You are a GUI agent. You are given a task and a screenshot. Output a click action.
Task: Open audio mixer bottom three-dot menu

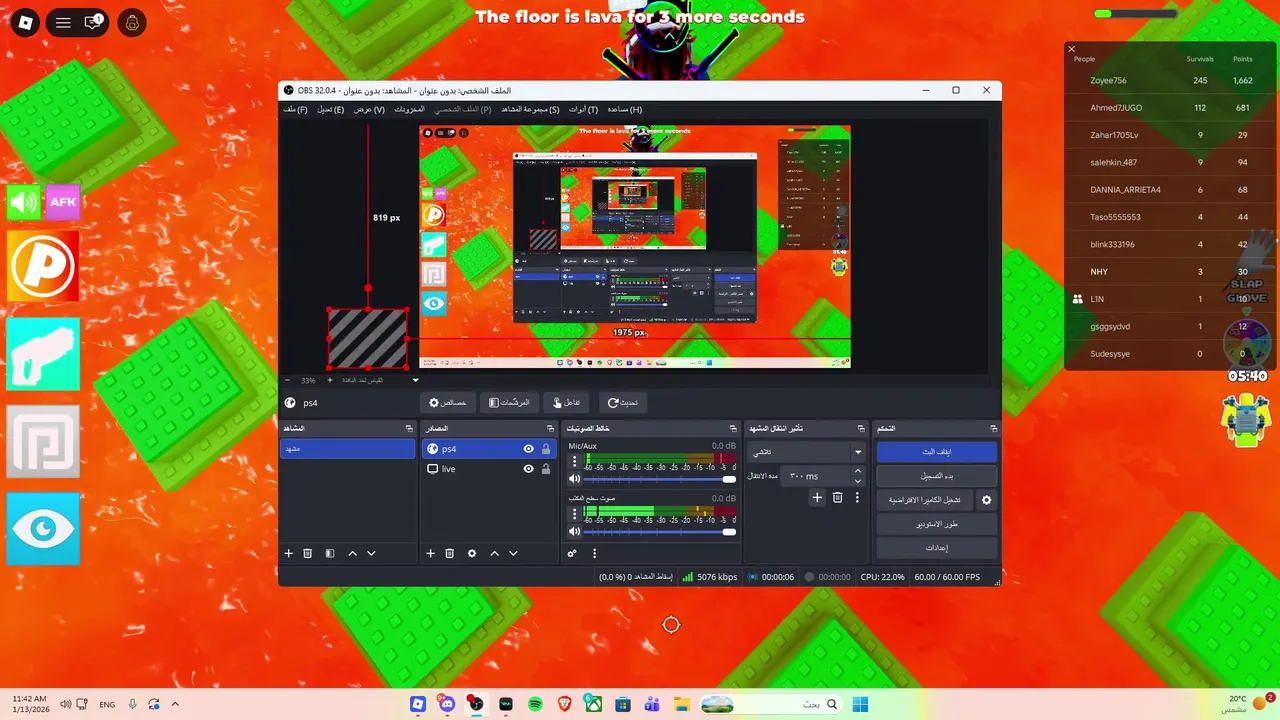click(x=594, y=553)
